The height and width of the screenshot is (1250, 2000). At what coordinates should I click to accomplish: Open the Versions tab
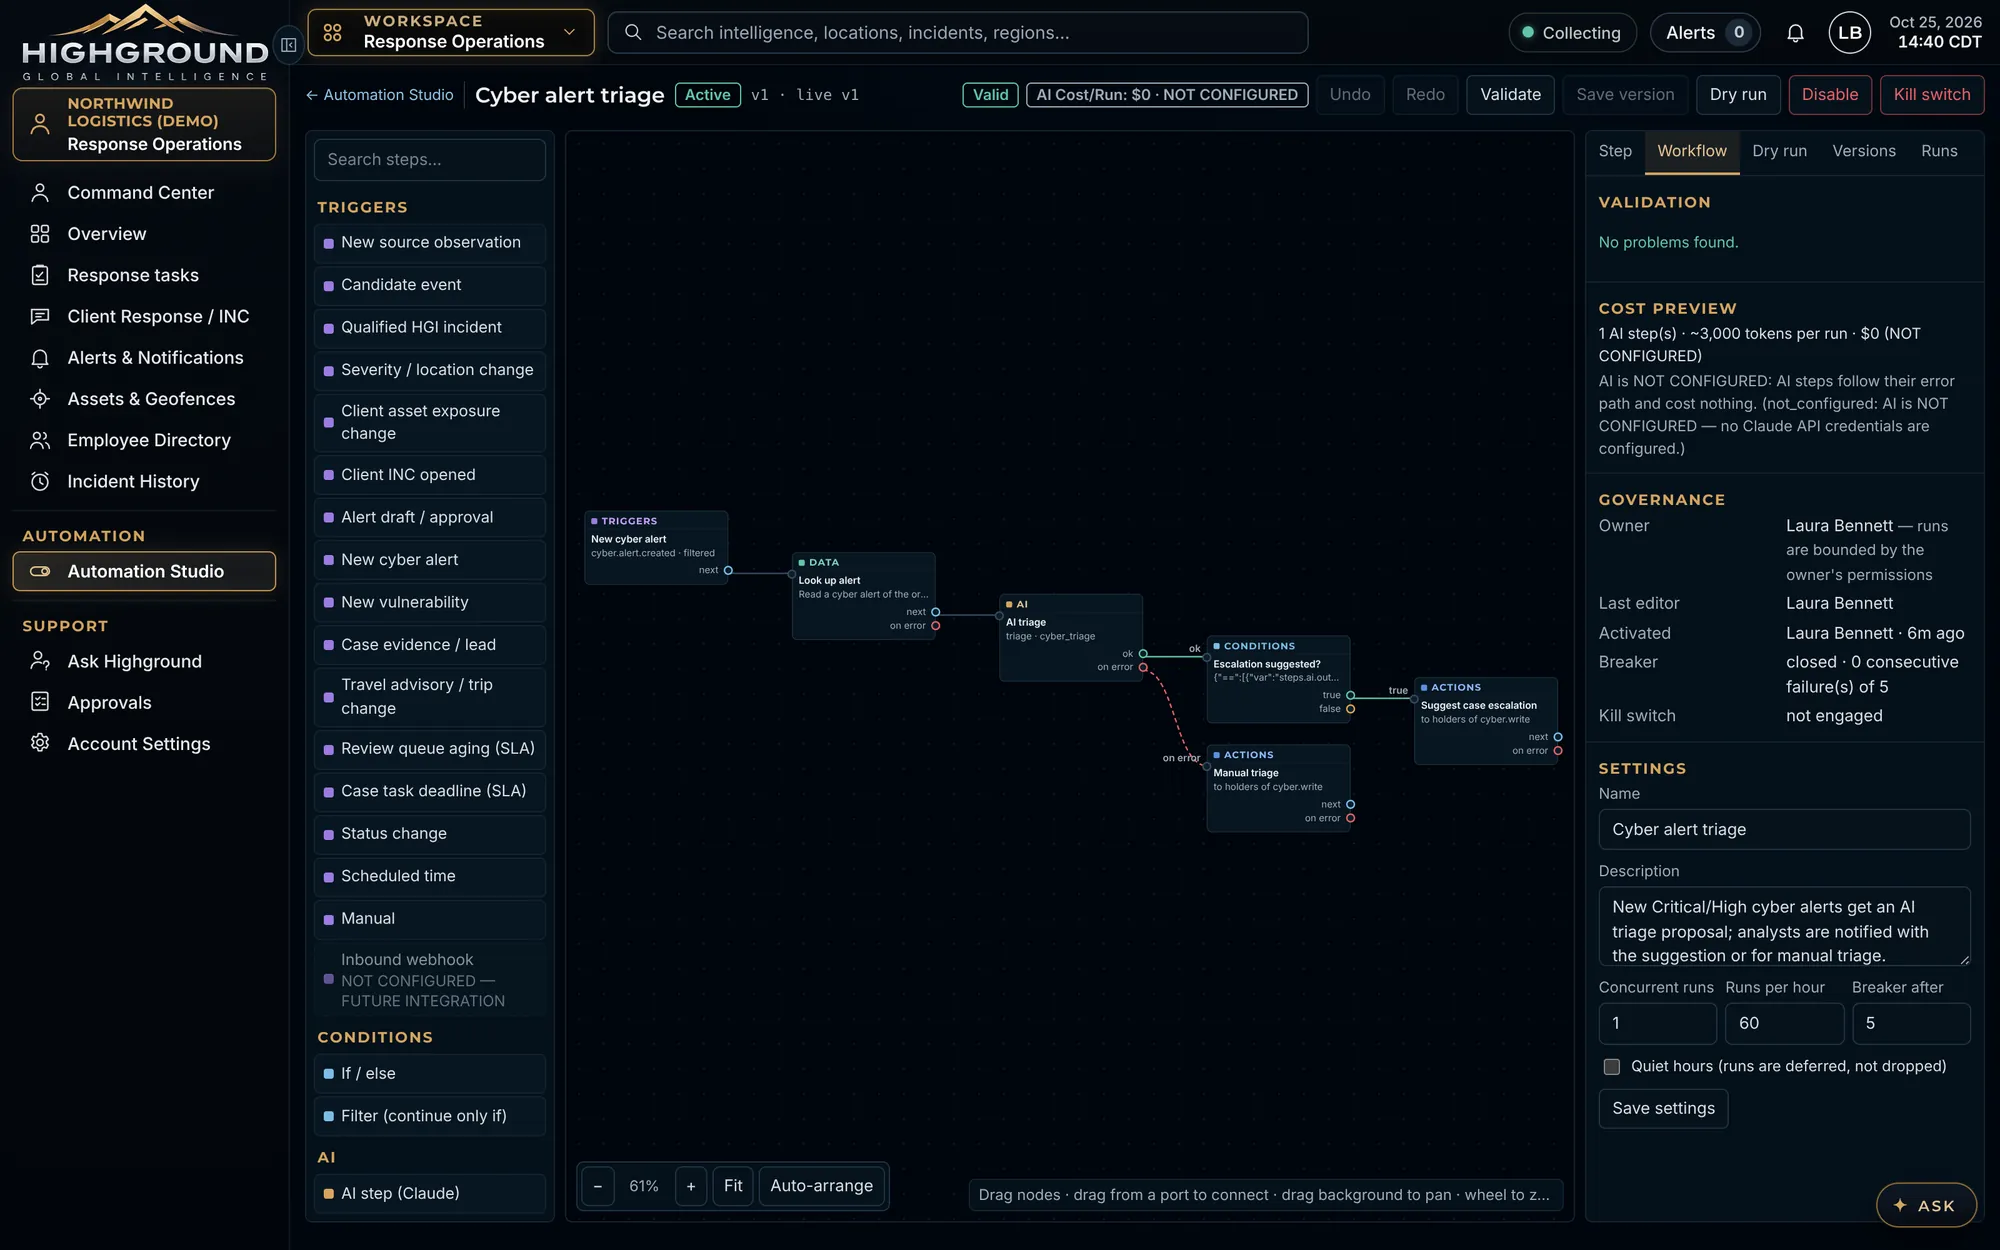click(1863, 151)
